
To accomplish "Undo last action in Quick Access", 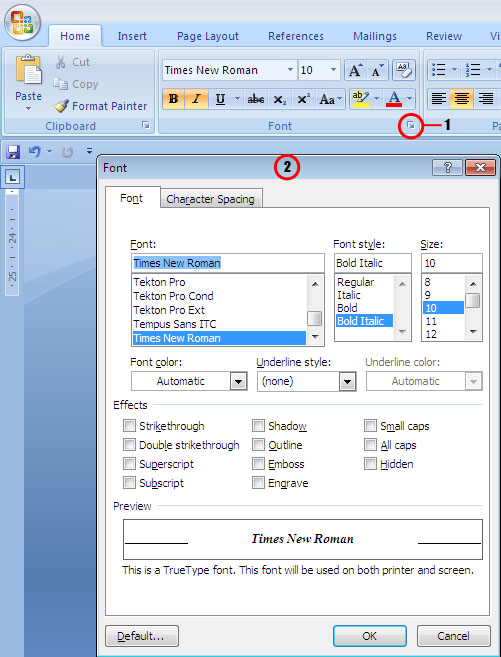I will (x=34, y=152).
